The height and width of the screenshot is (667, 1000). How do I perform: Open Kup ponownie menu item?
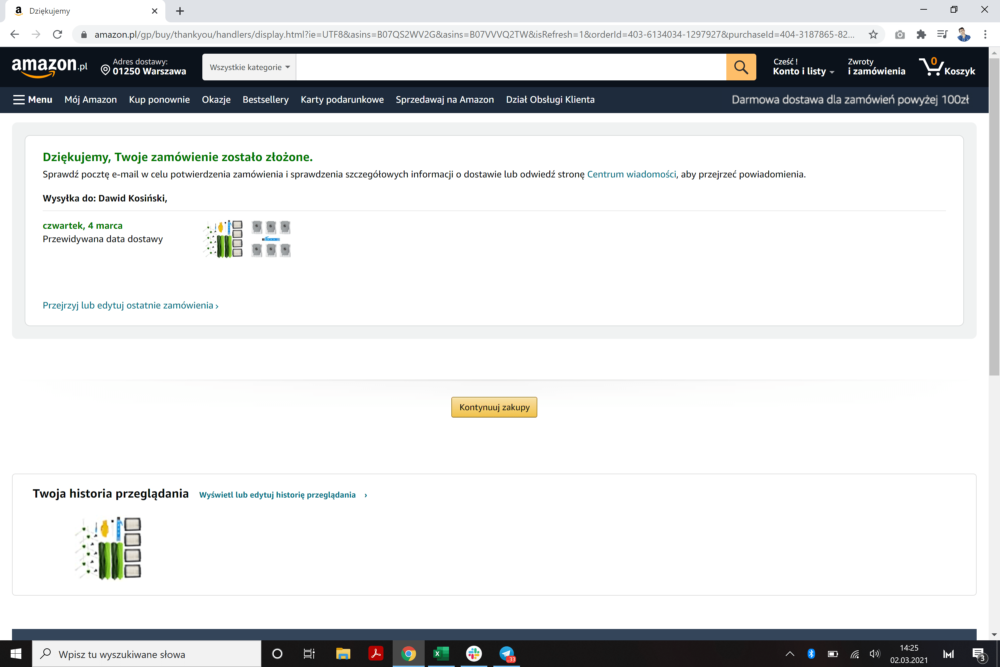[x=159, y=99]
